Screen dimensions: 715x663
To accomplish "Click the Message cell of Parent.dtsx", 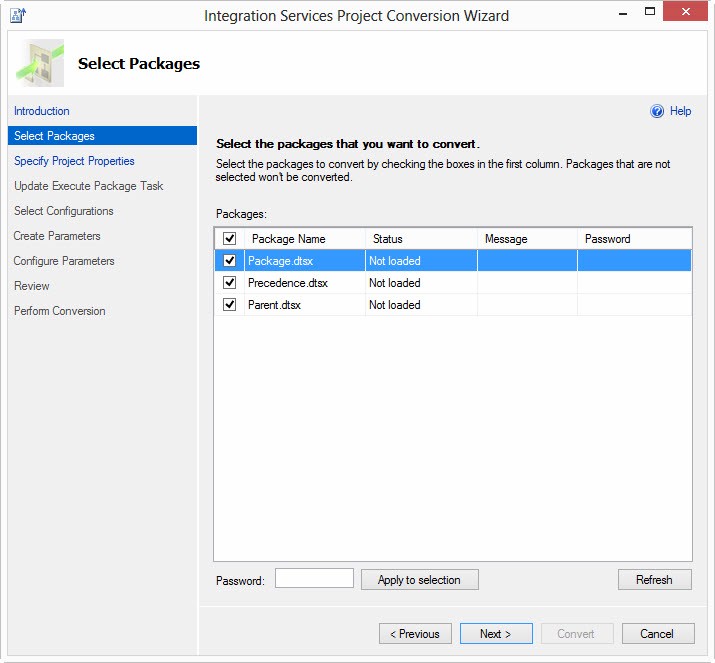I will (x=528, y=305).
